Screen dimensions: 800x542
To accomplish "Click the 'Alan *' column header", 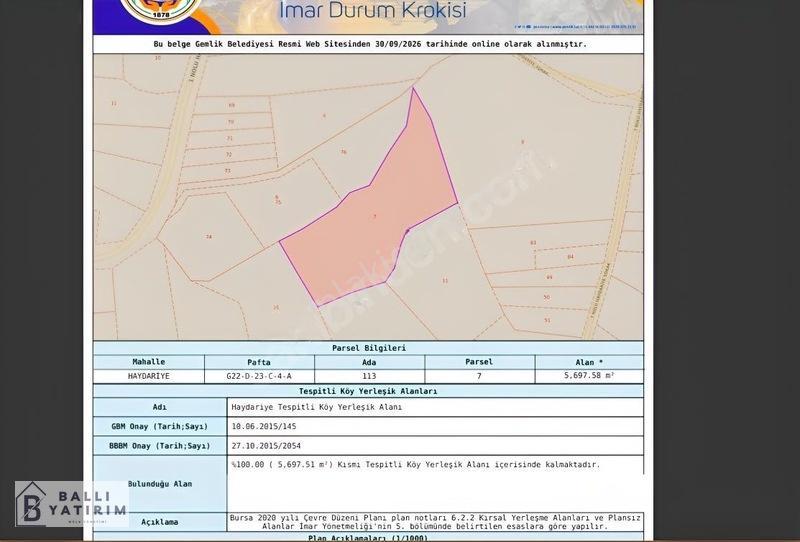I will 589,362.
